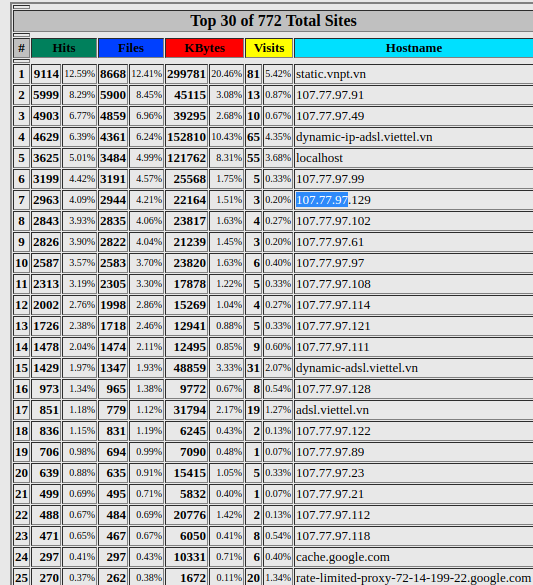
Task: Select hostname 107.77.97.121
Action: [333, 326]
